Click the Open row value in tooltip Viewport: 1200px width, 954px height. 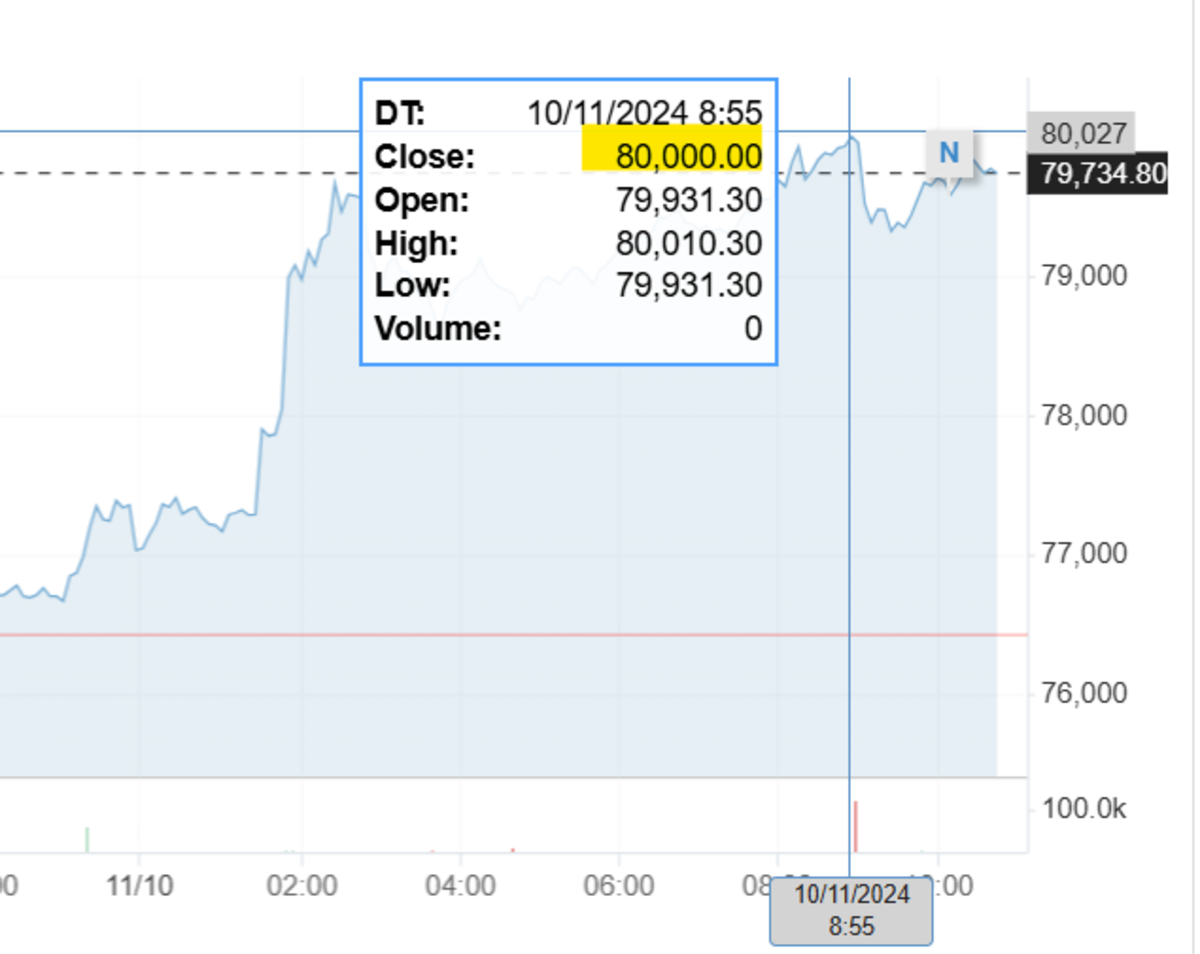688,200
